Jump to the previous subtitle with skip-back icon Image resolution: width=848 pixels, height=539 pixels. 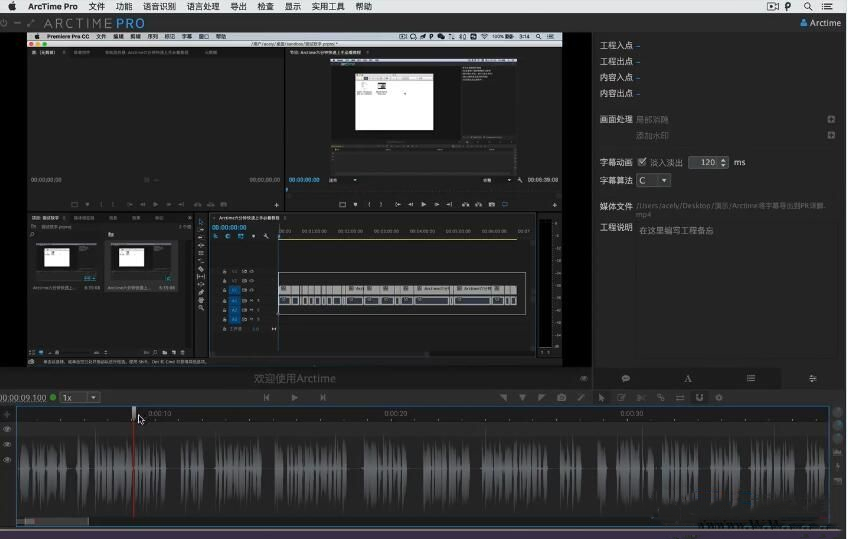pos(266,398)
